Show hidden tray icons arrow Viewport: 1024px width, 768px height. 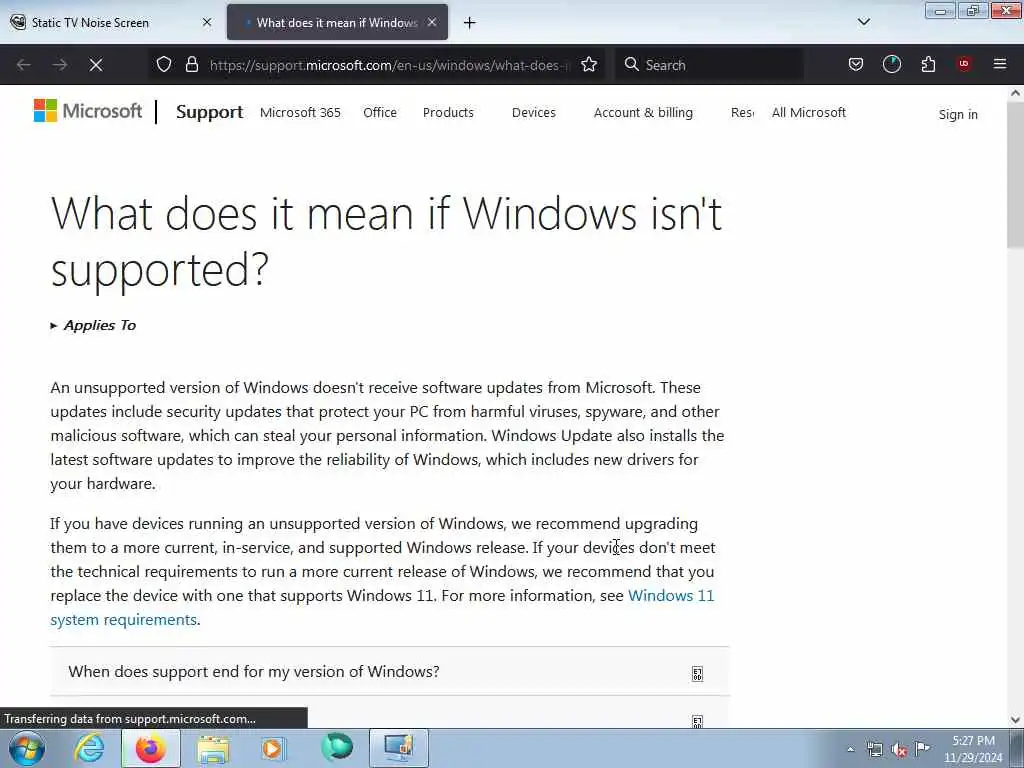tap(850, 749)
